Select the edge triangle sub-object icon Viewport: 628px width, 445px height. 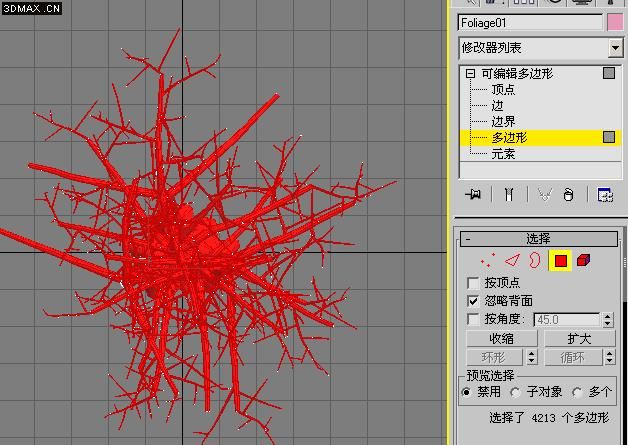pyautogui.click(x=512, y=261)
